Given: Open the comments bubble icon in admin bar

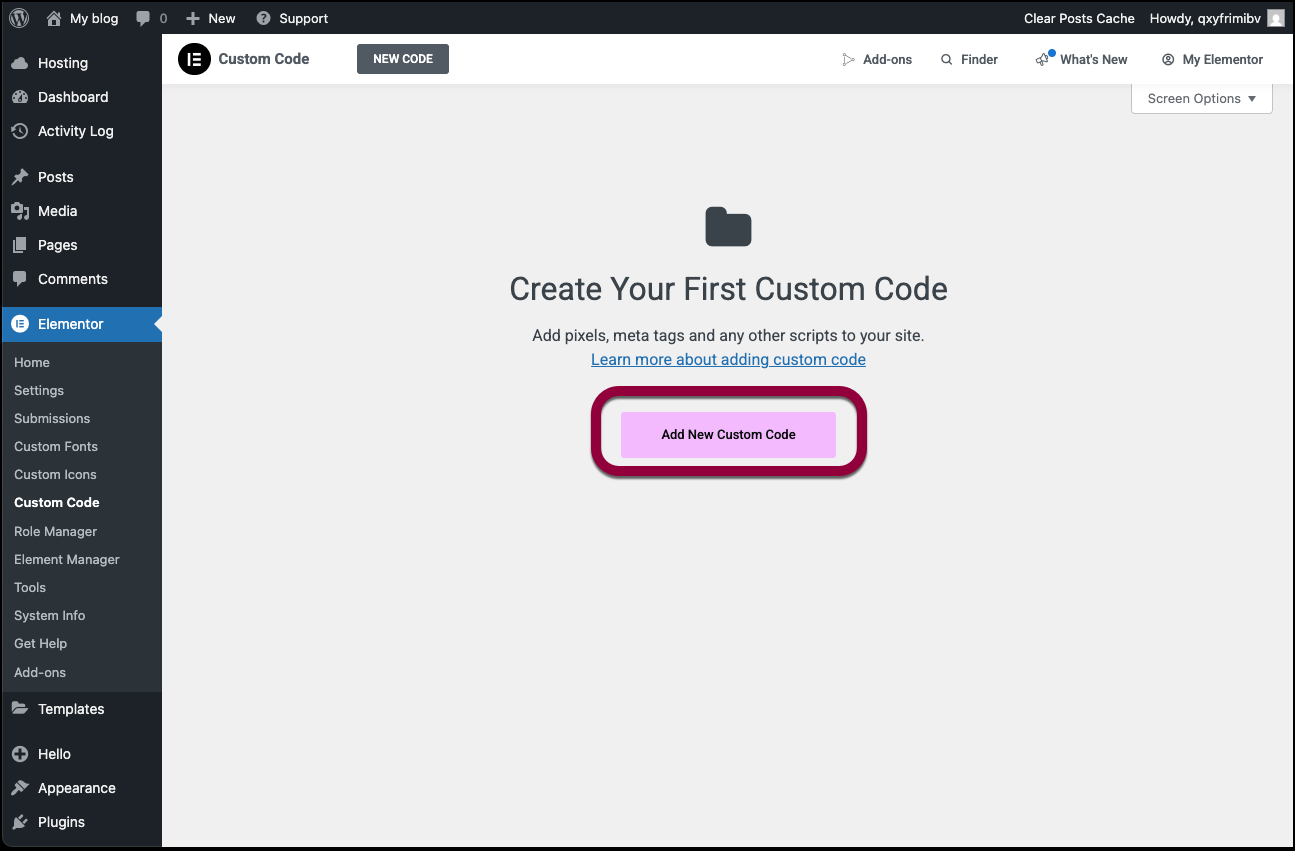Looking at the screenshot, I should click(144, 18).
